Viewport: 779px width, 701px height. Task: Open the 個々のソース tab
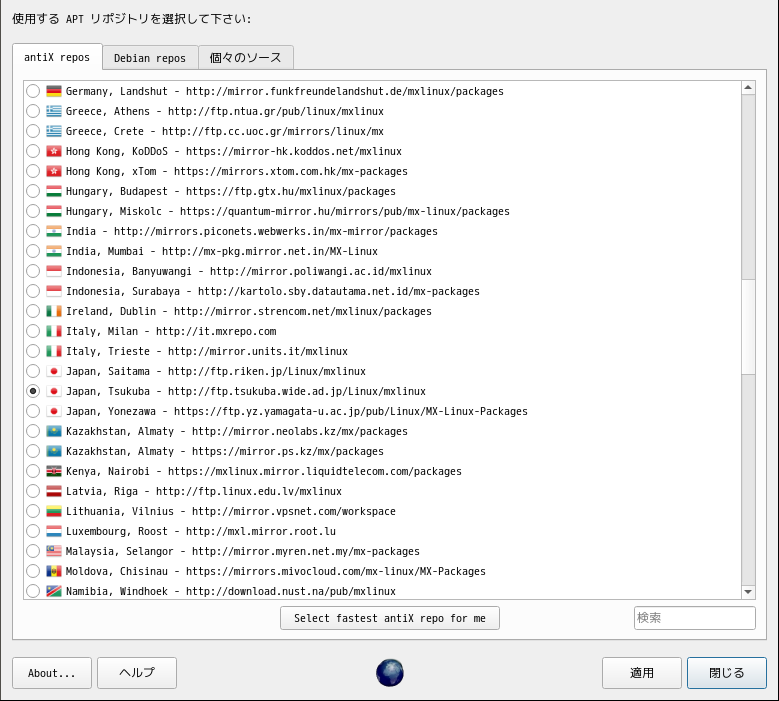tap(245, 58)
